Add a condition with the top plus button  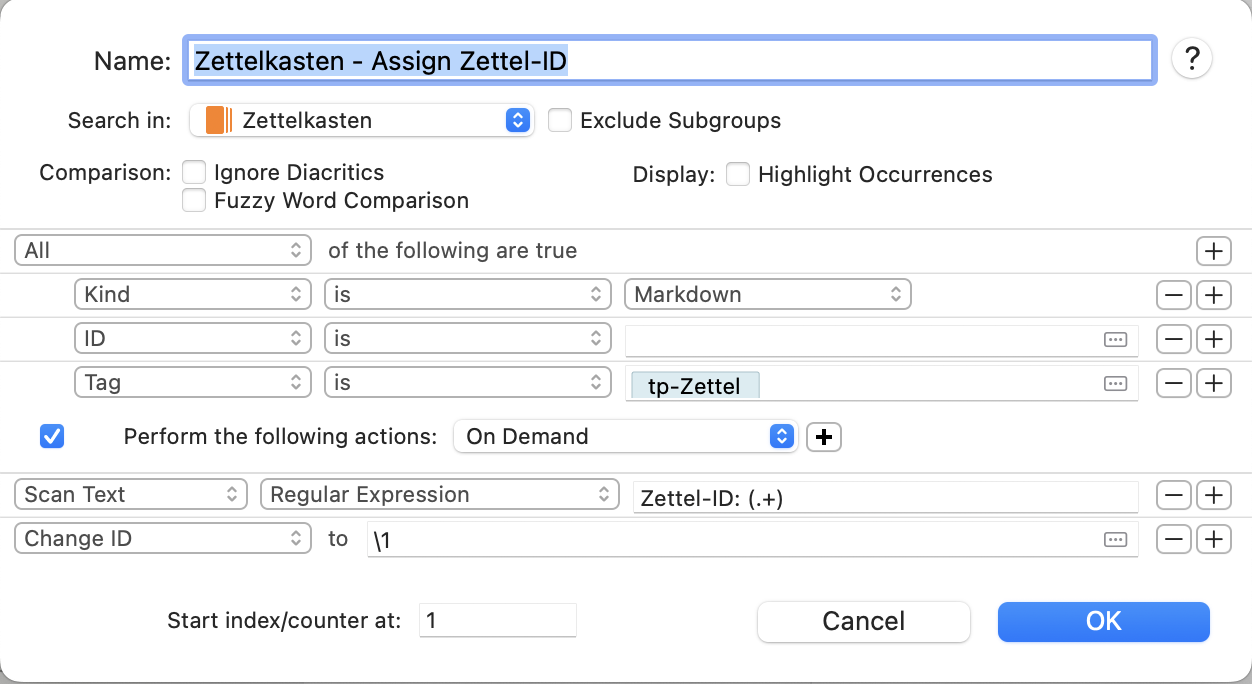tap(1213, 250)
